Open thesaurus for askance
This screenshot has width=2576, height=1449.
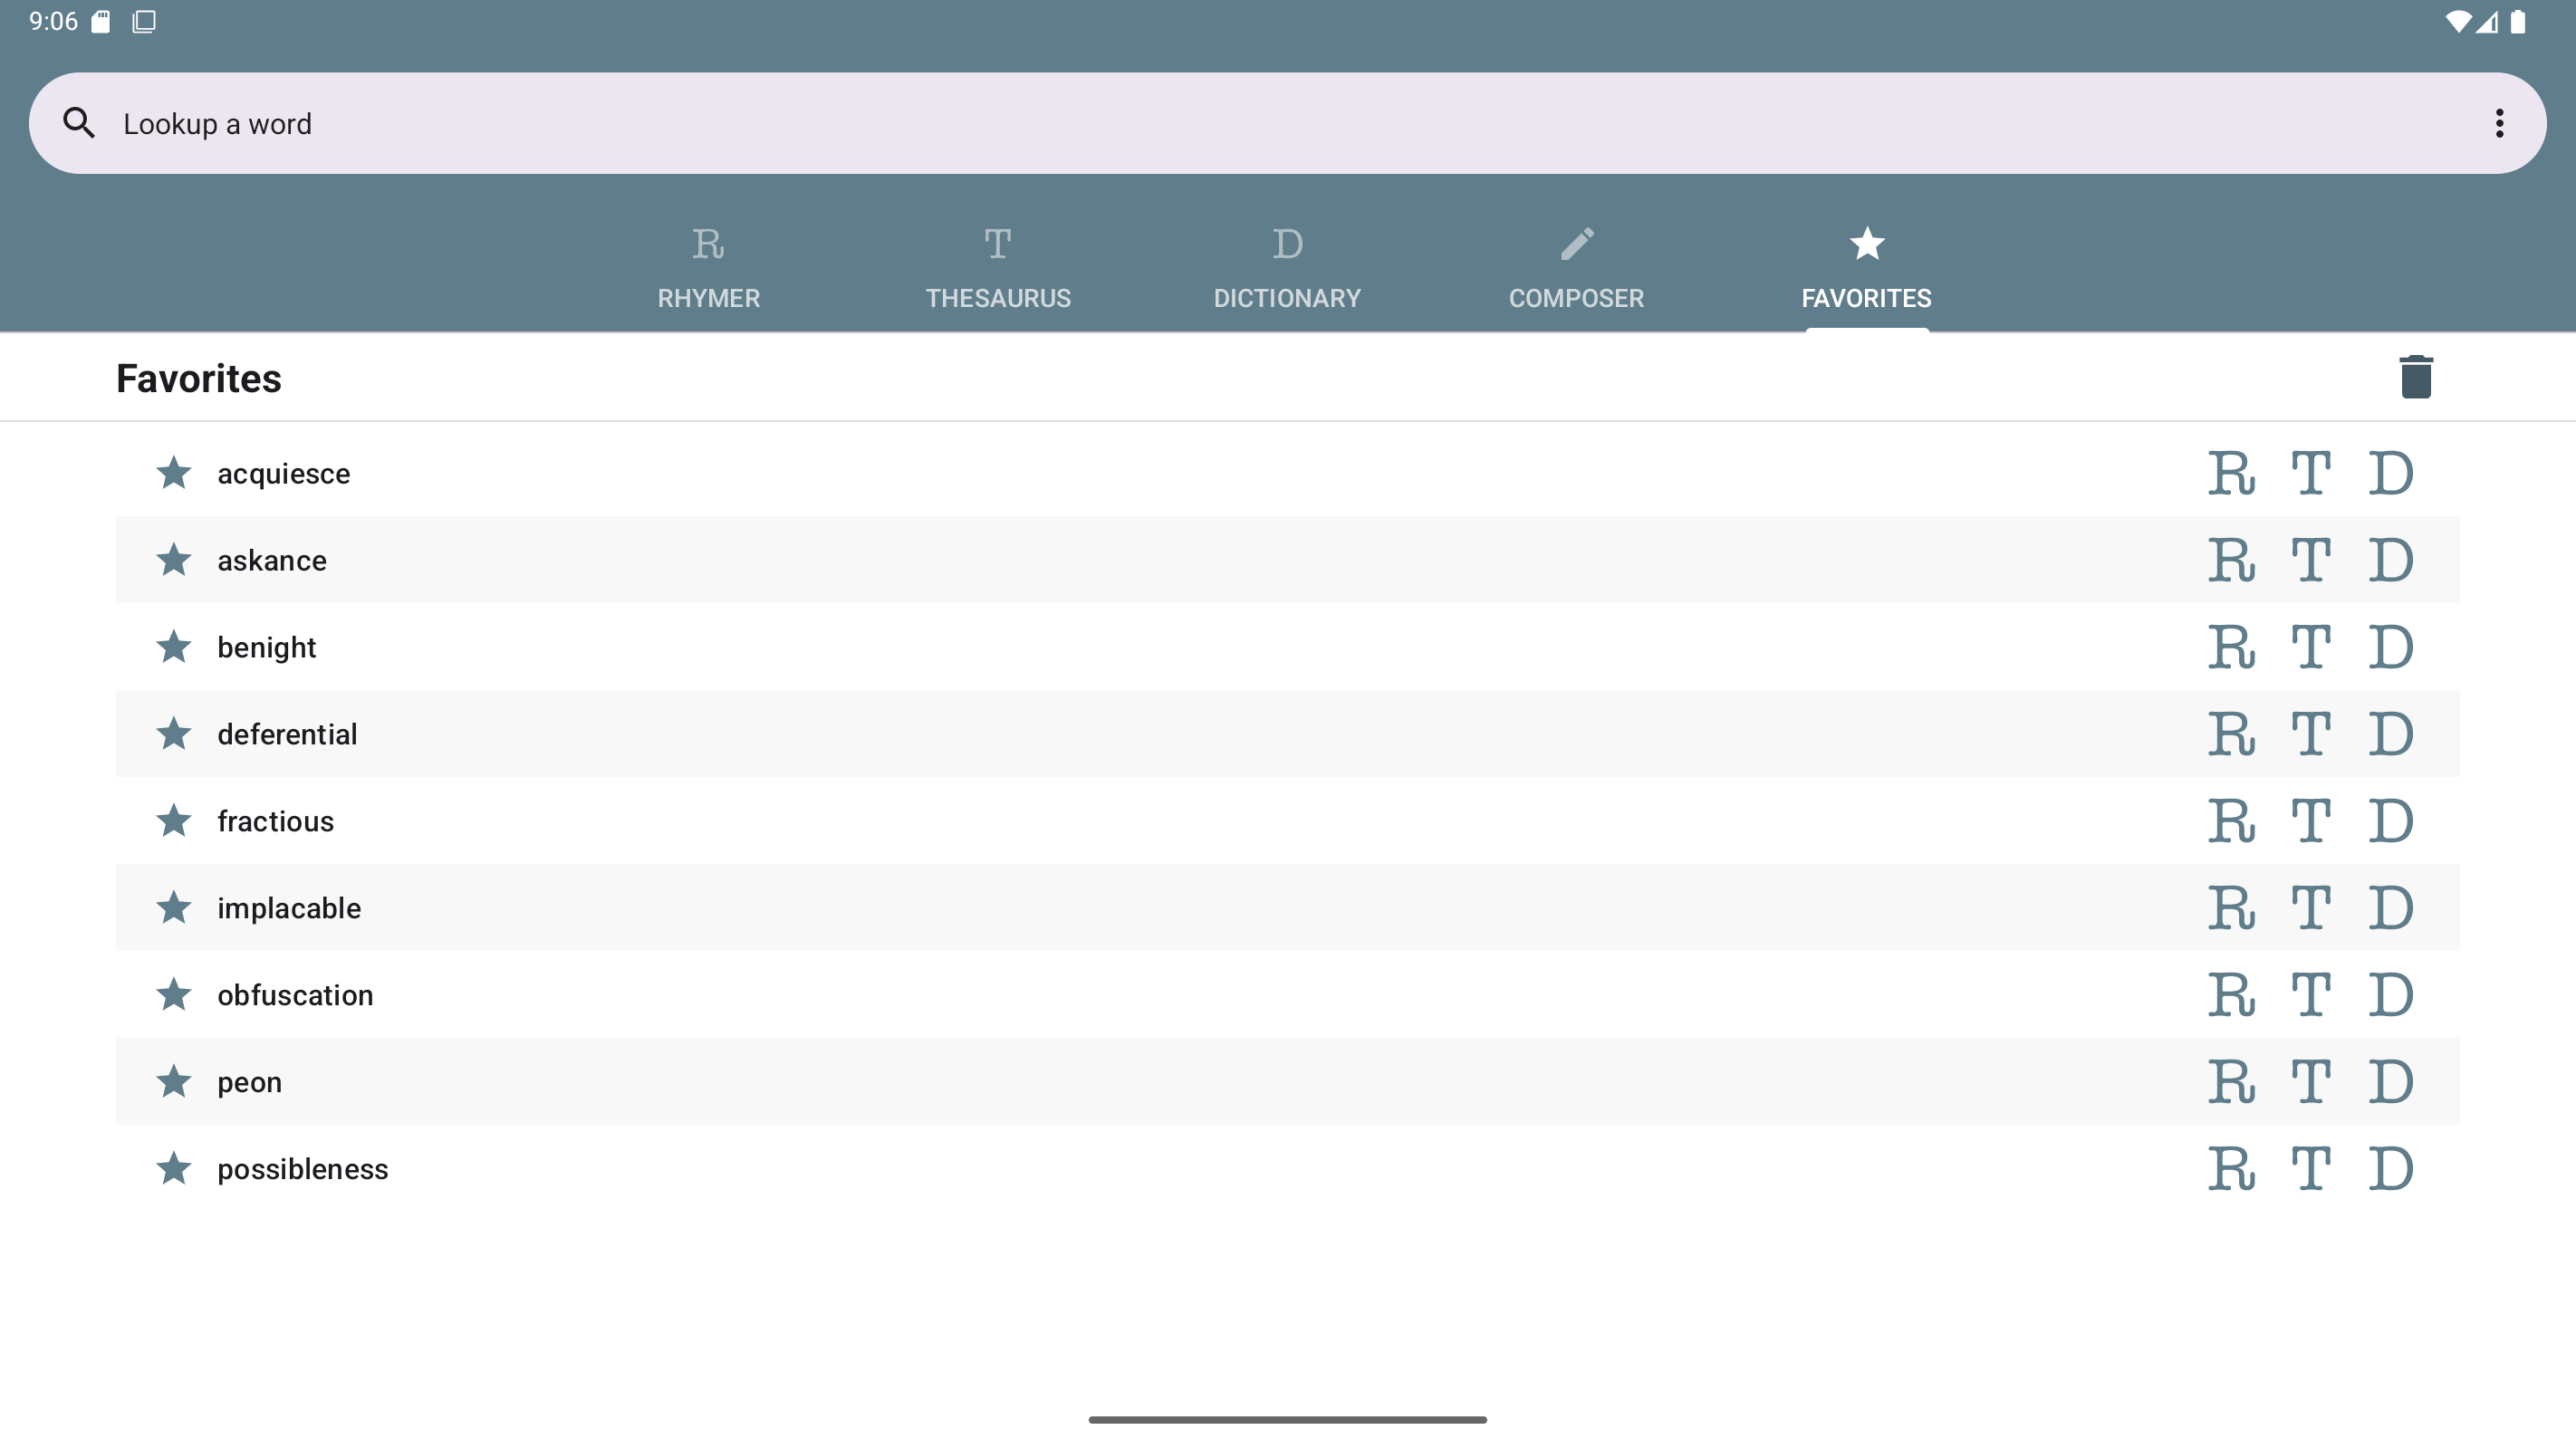click(x=2311, y=560)
